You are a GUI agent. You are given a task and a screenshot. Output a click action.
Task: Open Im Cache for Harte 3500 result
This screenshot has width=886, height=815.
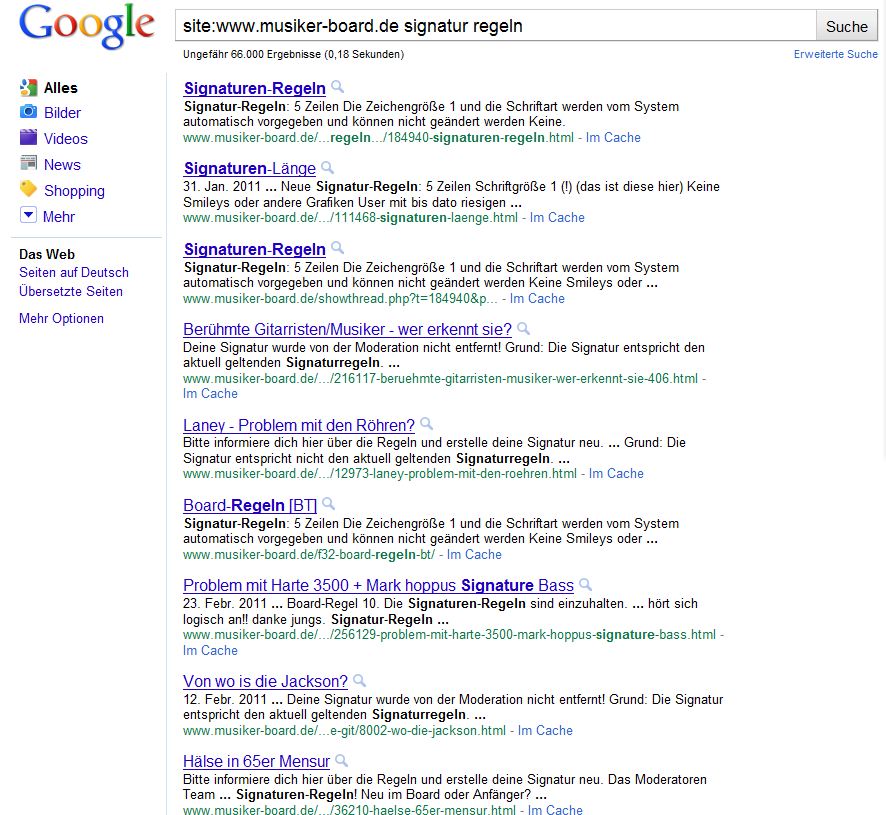point(210,651)
